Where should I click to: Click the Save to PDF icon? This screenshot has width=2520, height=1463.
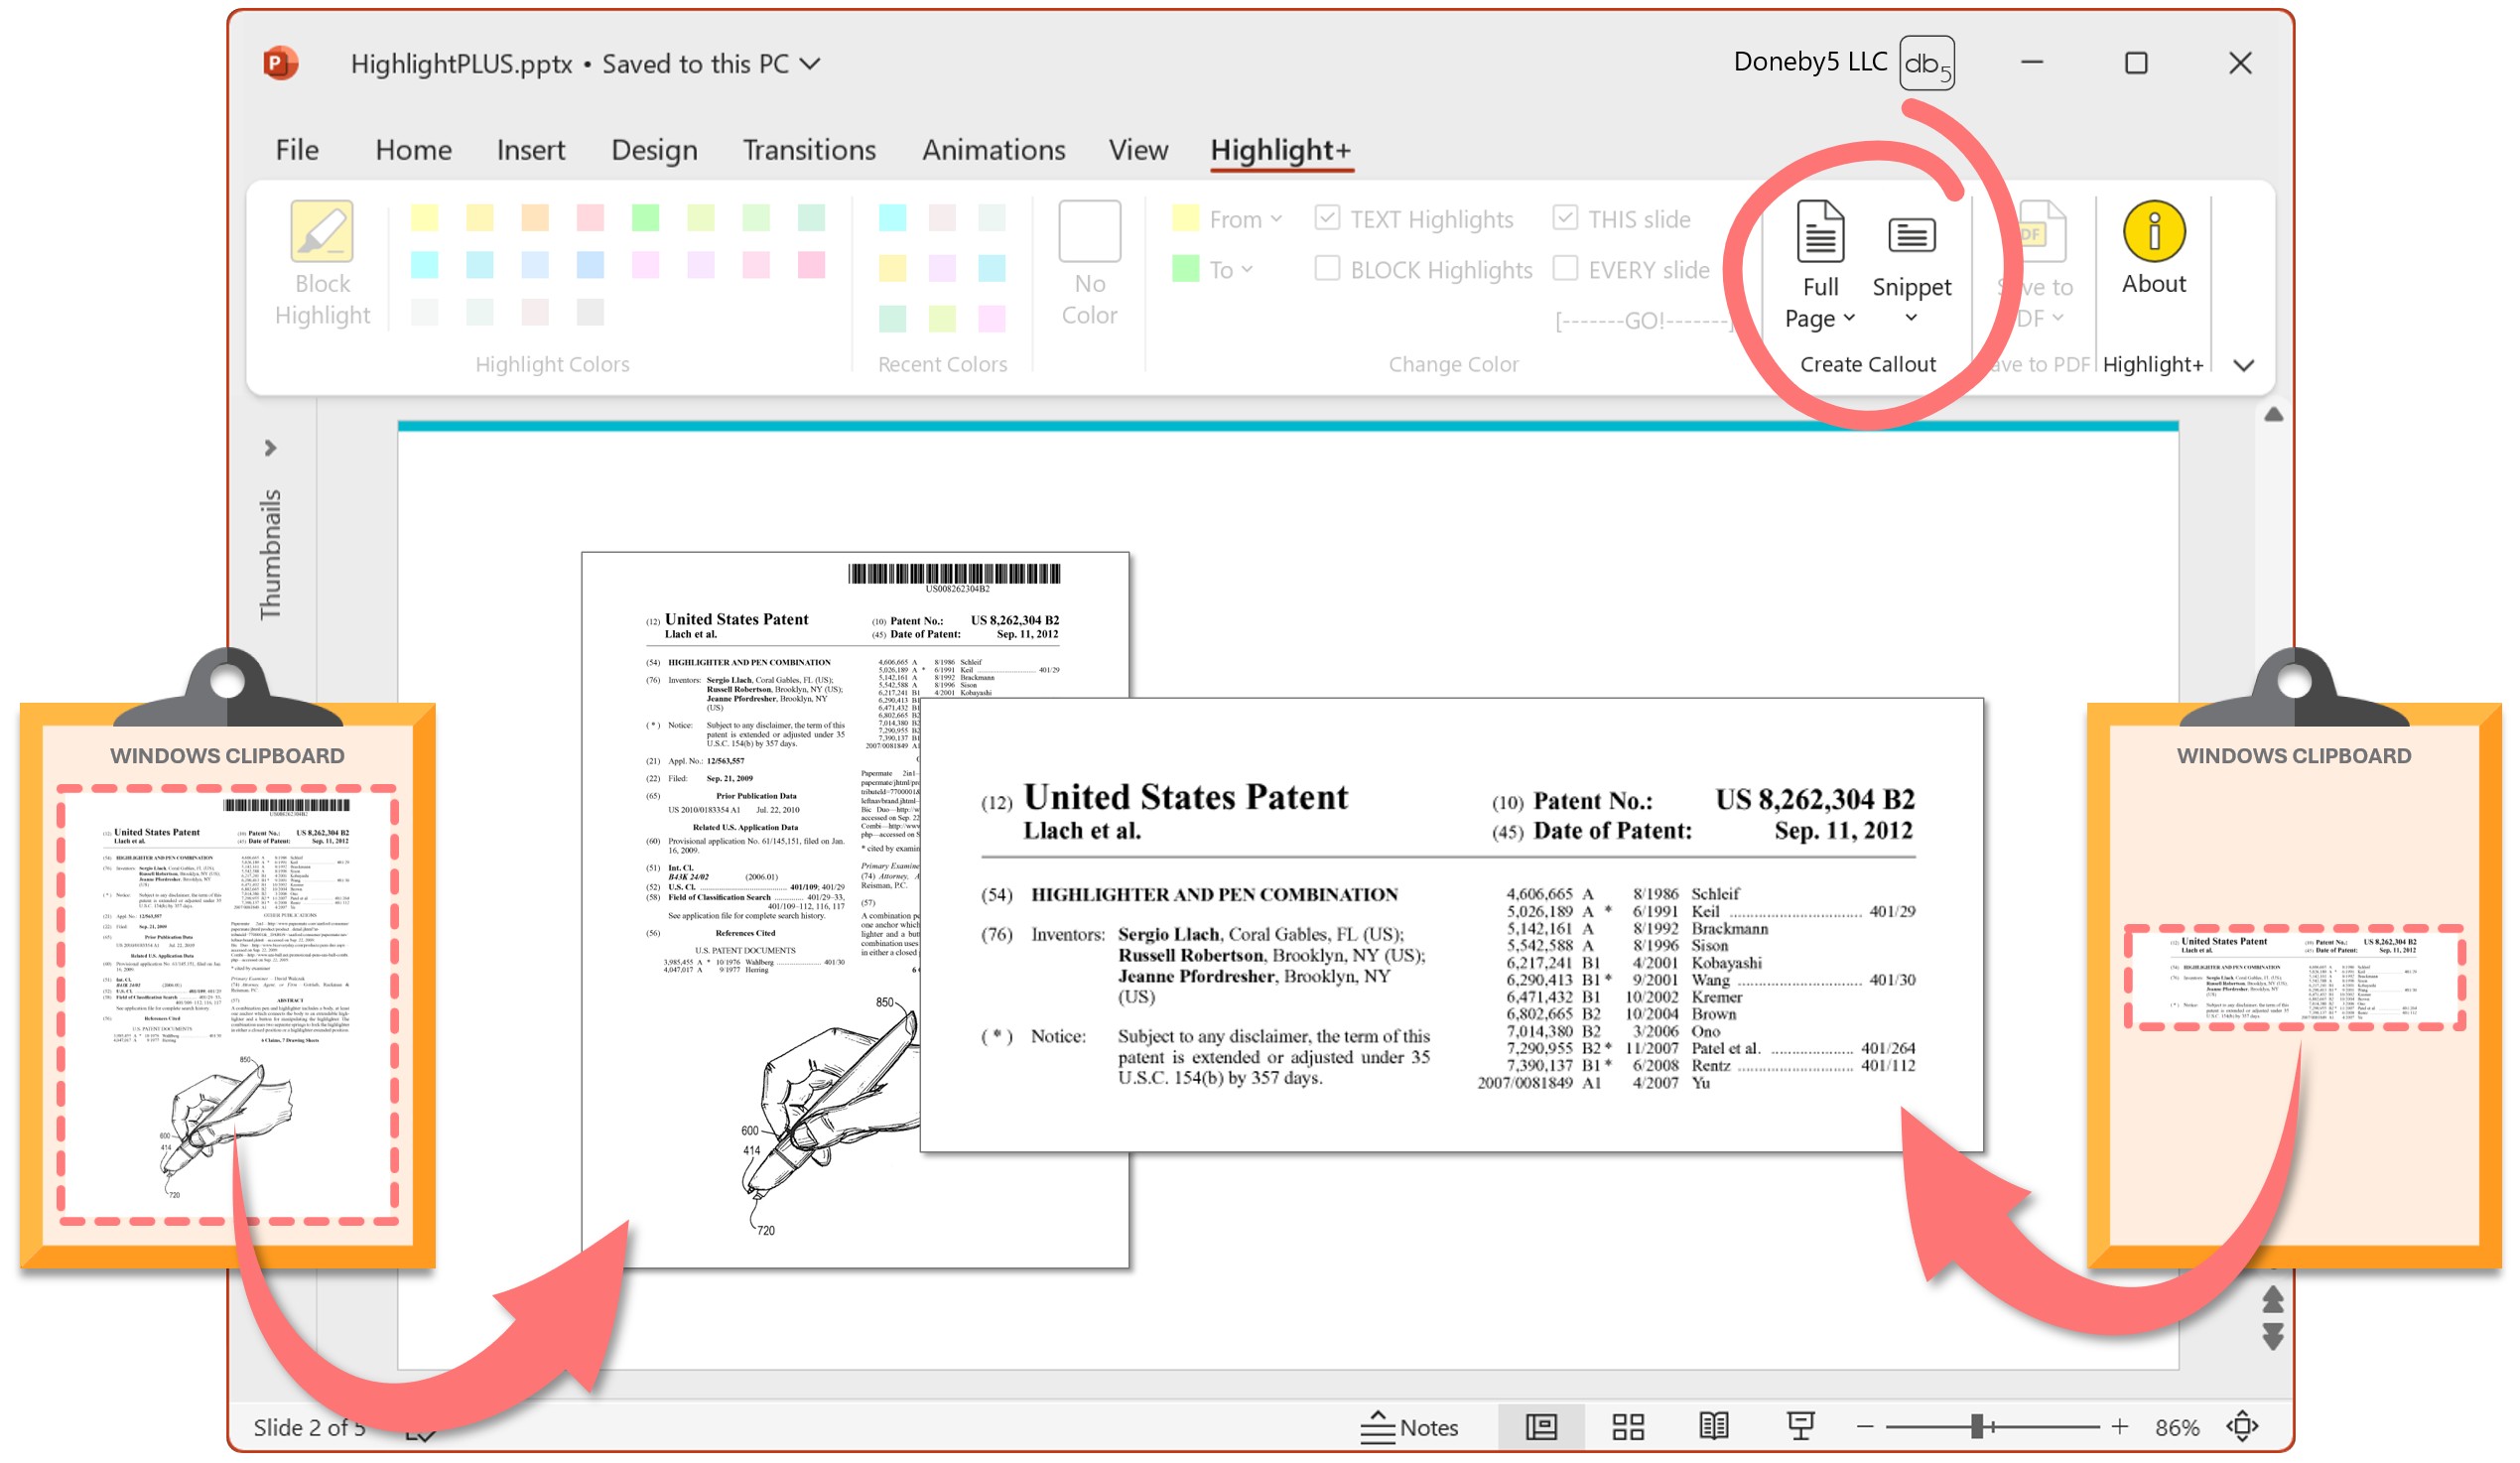pyautogui.click(x=2041, y=231)
